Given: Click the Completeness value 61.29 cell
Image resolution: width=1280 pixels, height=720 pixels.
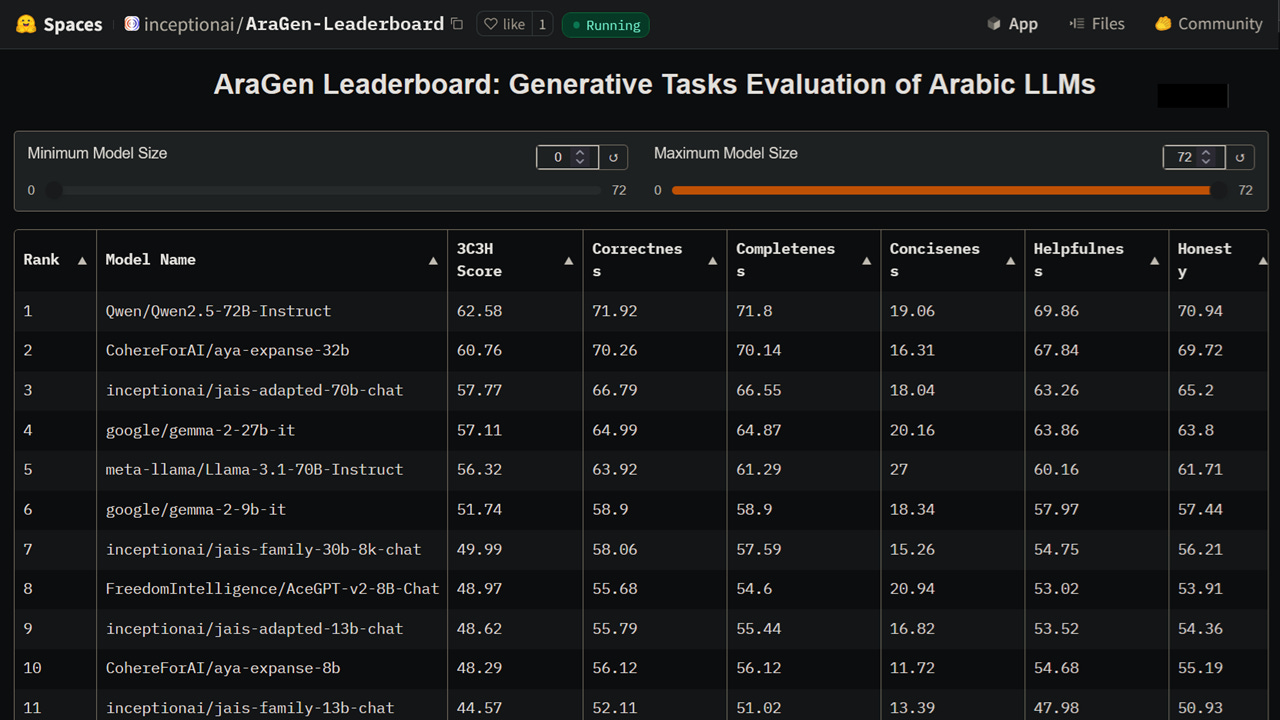Looking at the screenshot, I should [804, 470].
